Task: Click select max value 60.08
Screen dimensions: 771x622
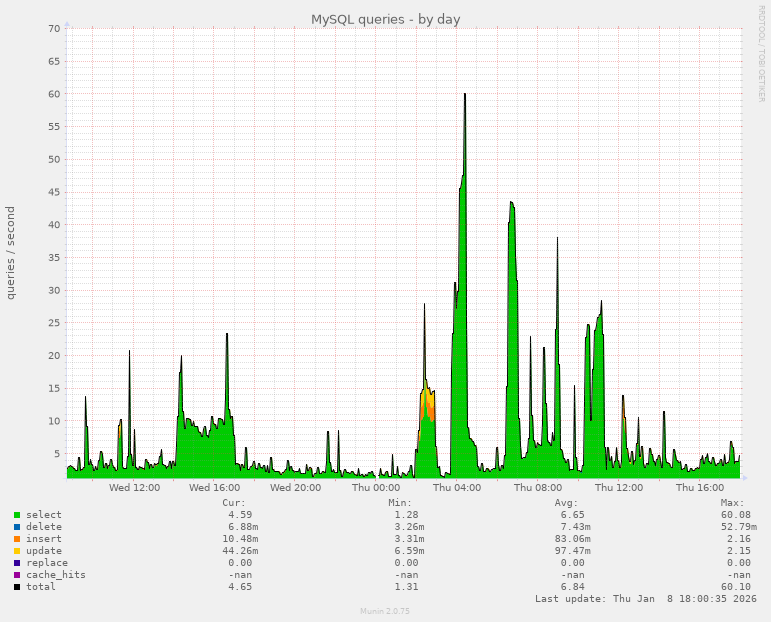Action: point(736,515)
